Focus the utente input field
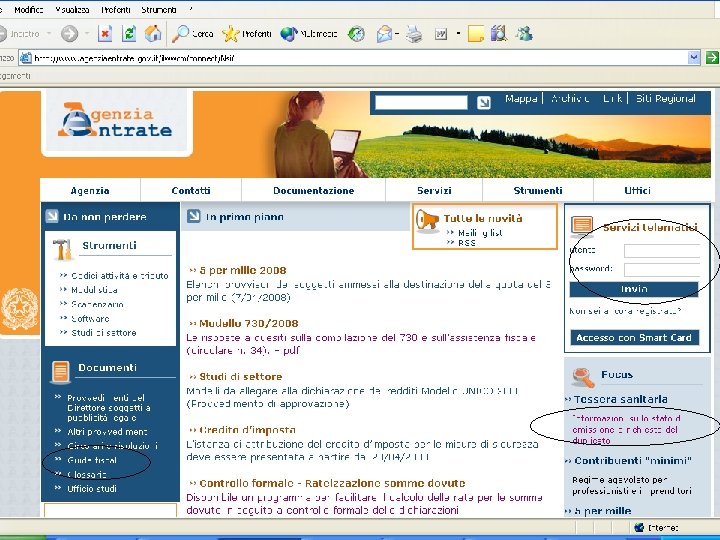The height and width of the screenshot is (540, 720). click(x=662, y=251)
